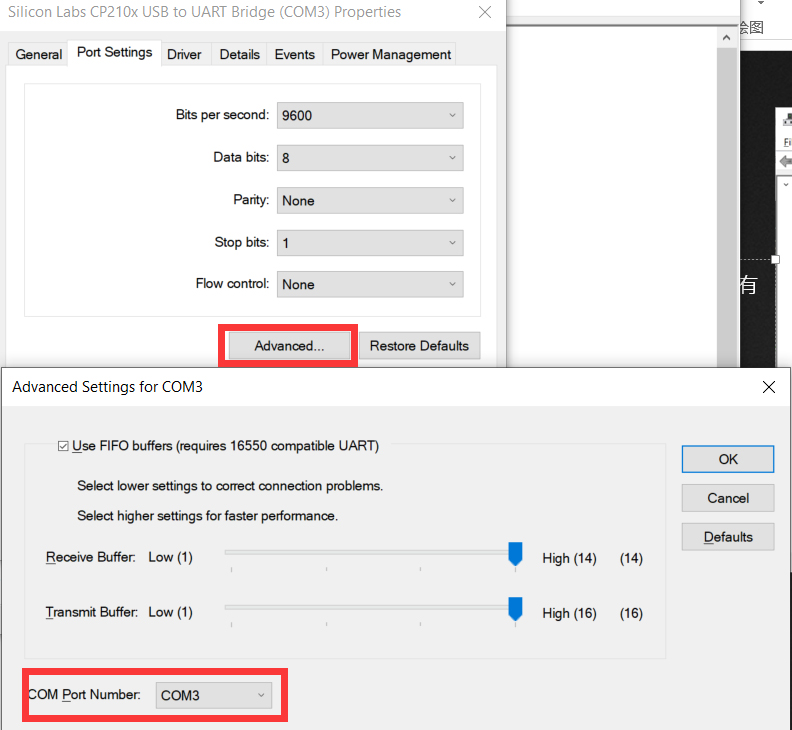Click the Receive Buffer slider handle

[515, 554]
